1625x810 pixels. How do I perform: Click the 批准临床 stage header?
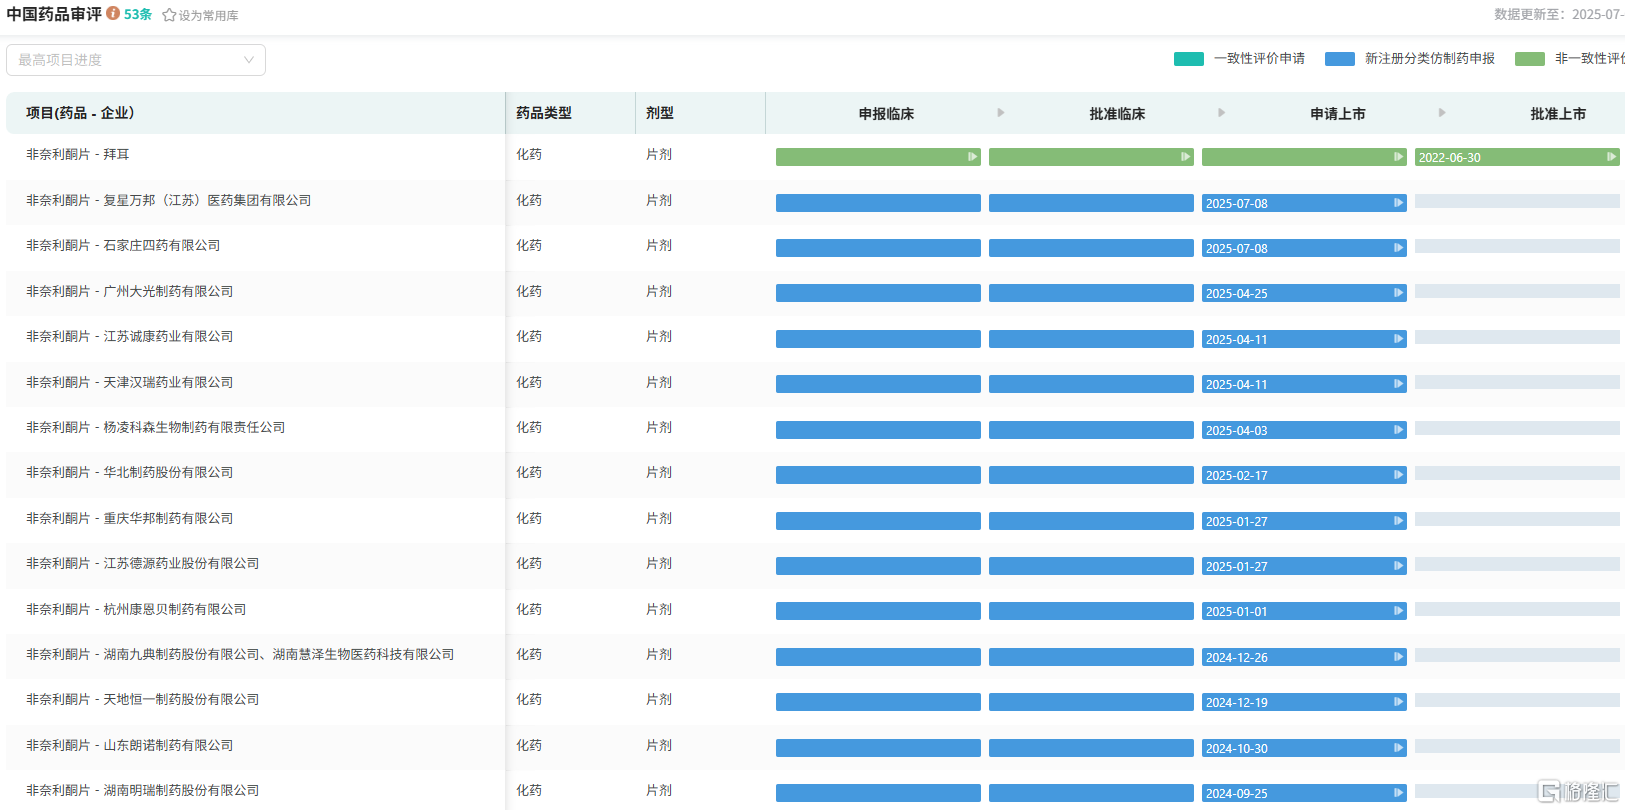(x=1117, y=114)
